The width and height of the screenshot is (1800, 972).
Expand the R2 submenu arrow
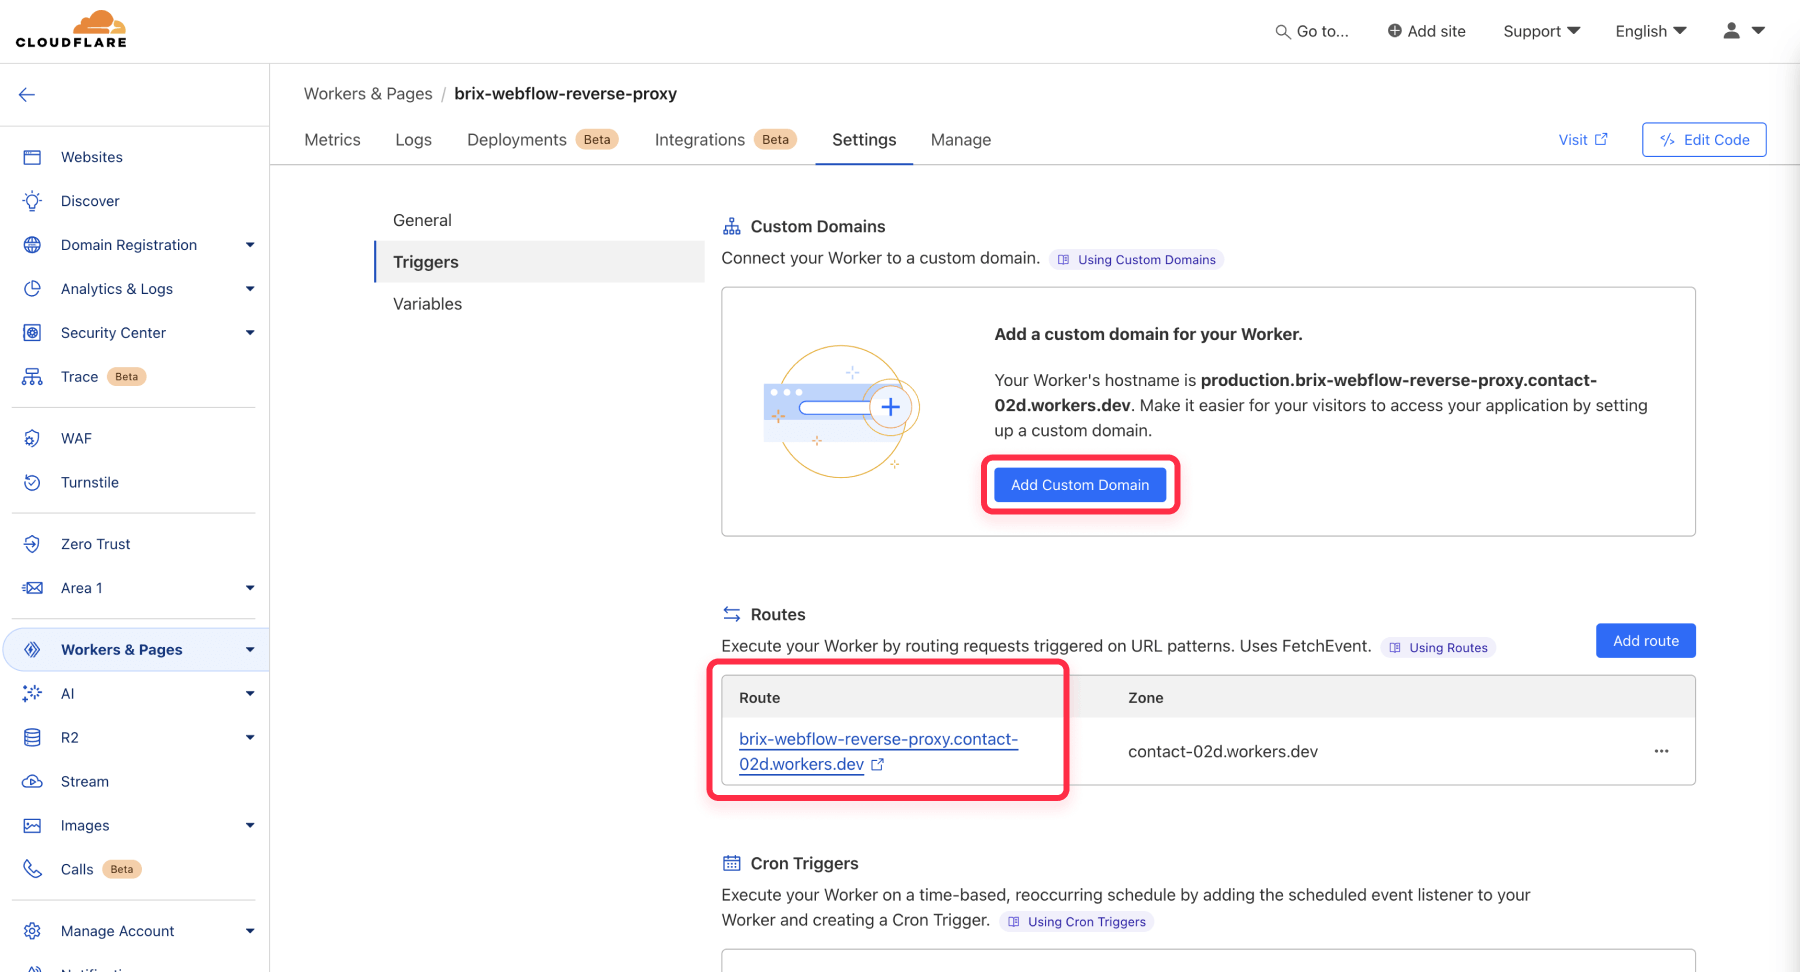click(250, 738)
